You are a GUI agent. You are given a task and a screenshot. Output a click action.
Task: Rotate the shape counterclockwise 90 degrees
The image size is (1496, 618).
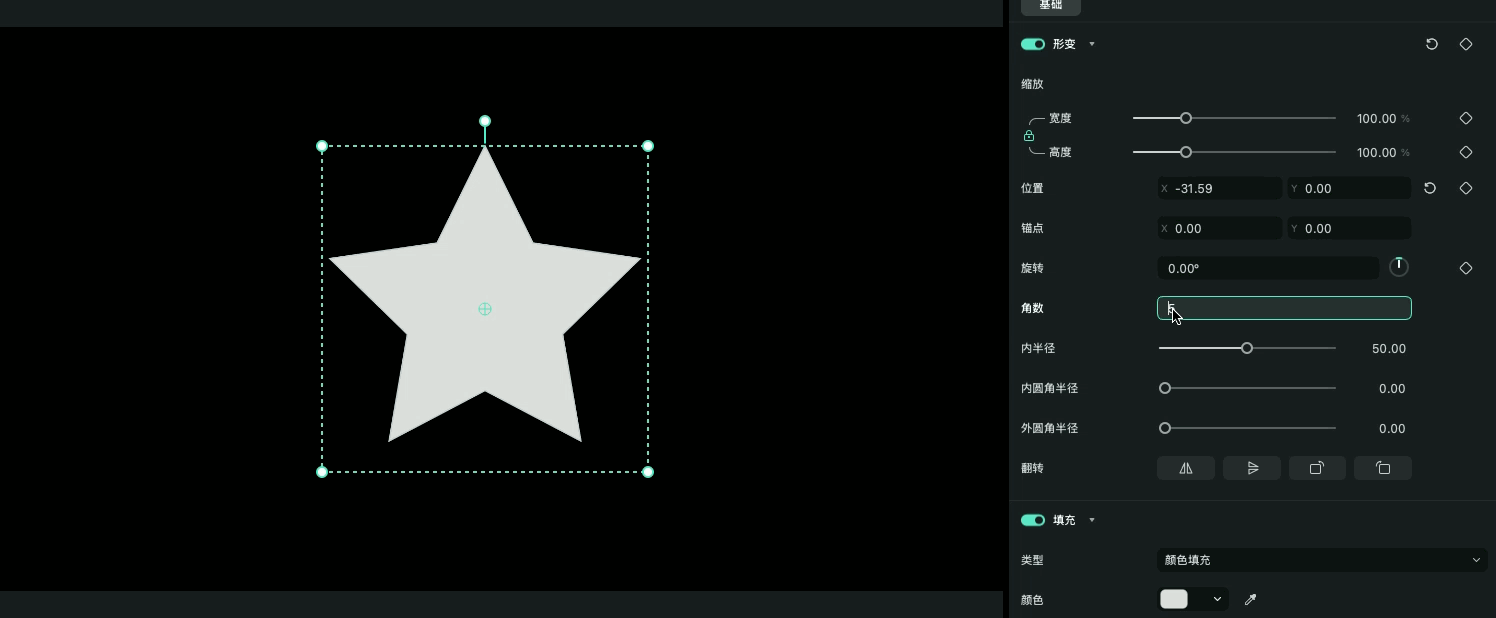tap(1383, 468)
